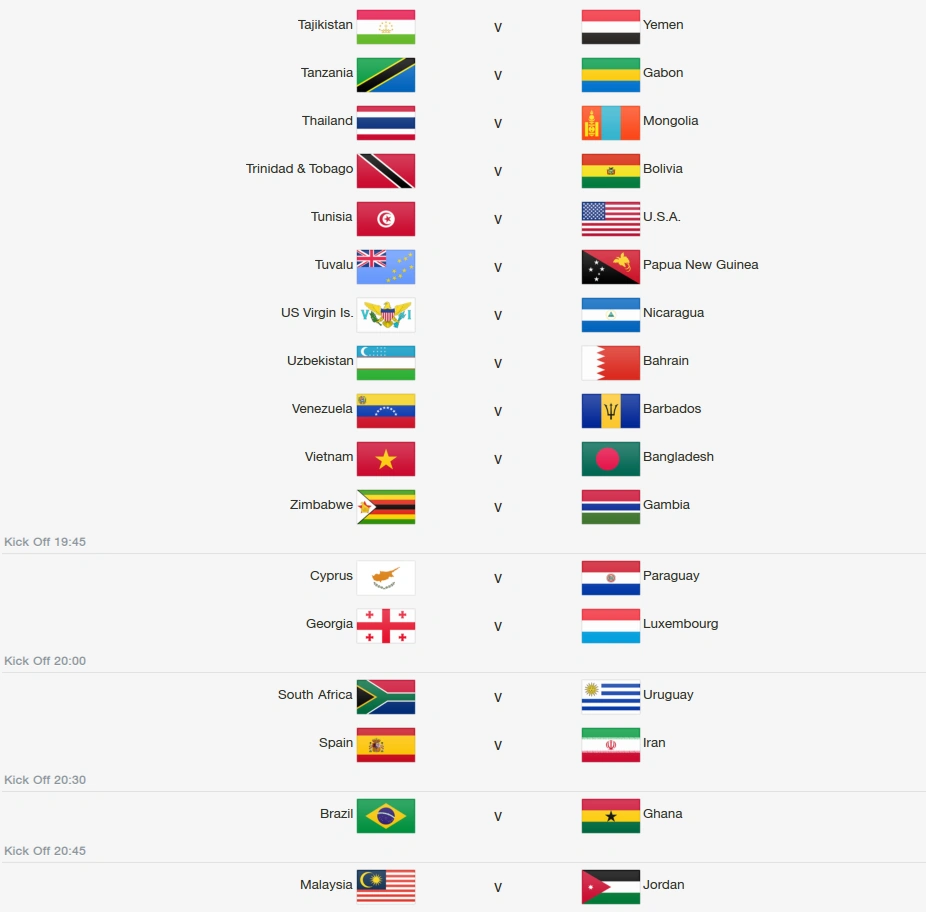Click the South Africa flag icon

click(x=386, y=697)
